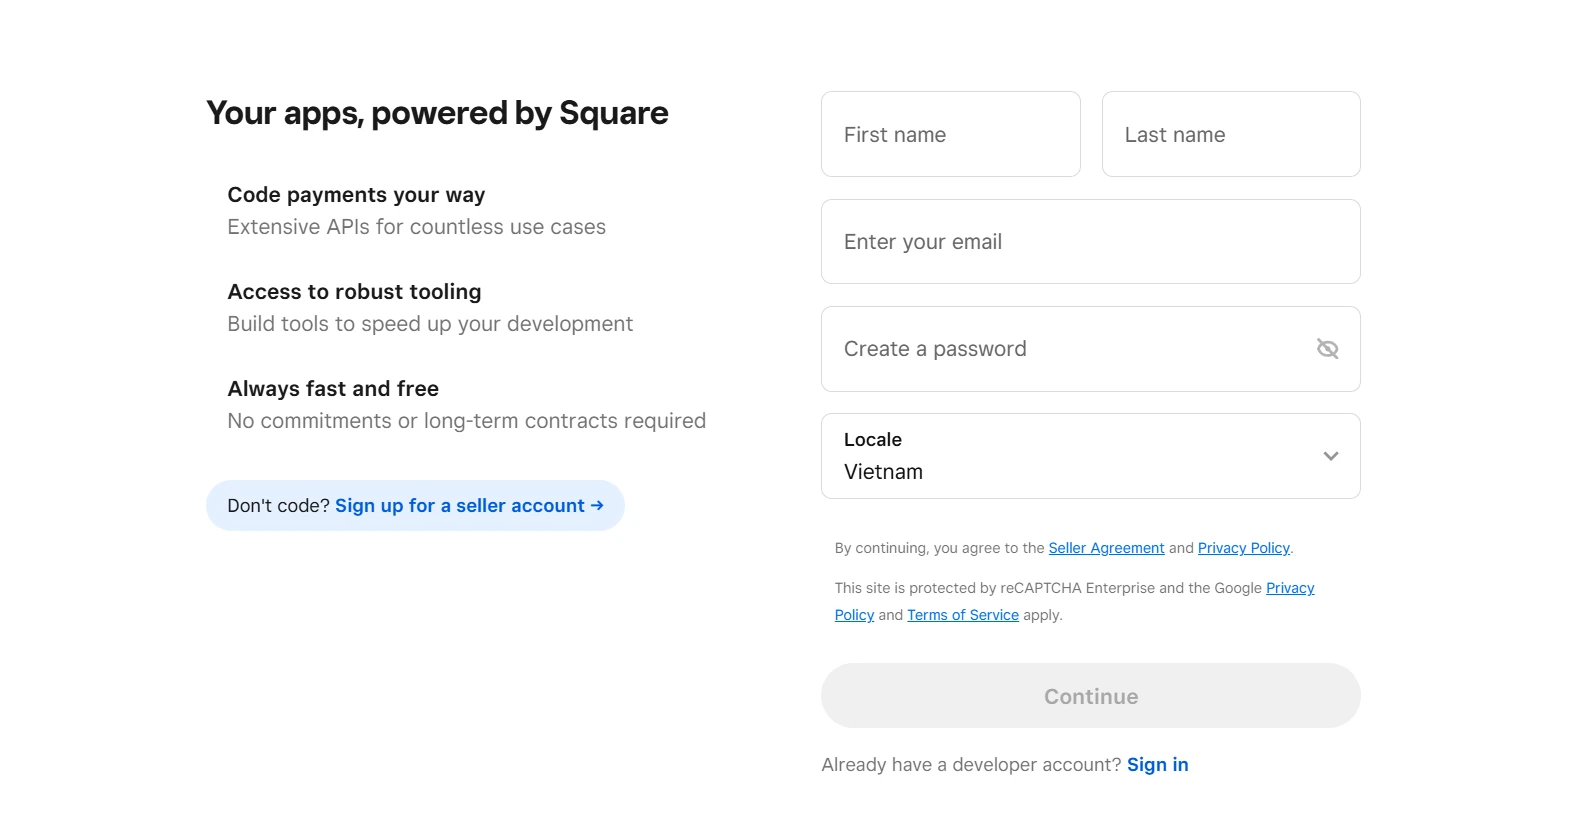Screen dimensions: 1587x821
Task: Toggle password visibility eye icon
Action: (x=1327, y=349)
